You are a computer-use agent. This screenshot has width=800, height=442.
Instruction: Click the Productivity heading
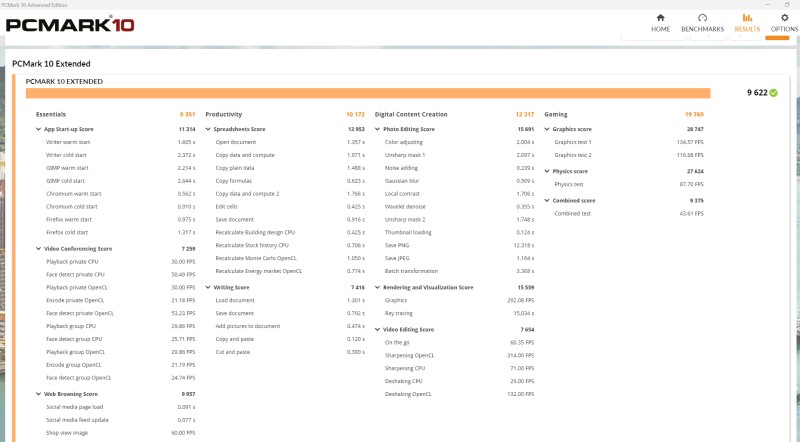(223, 114)
